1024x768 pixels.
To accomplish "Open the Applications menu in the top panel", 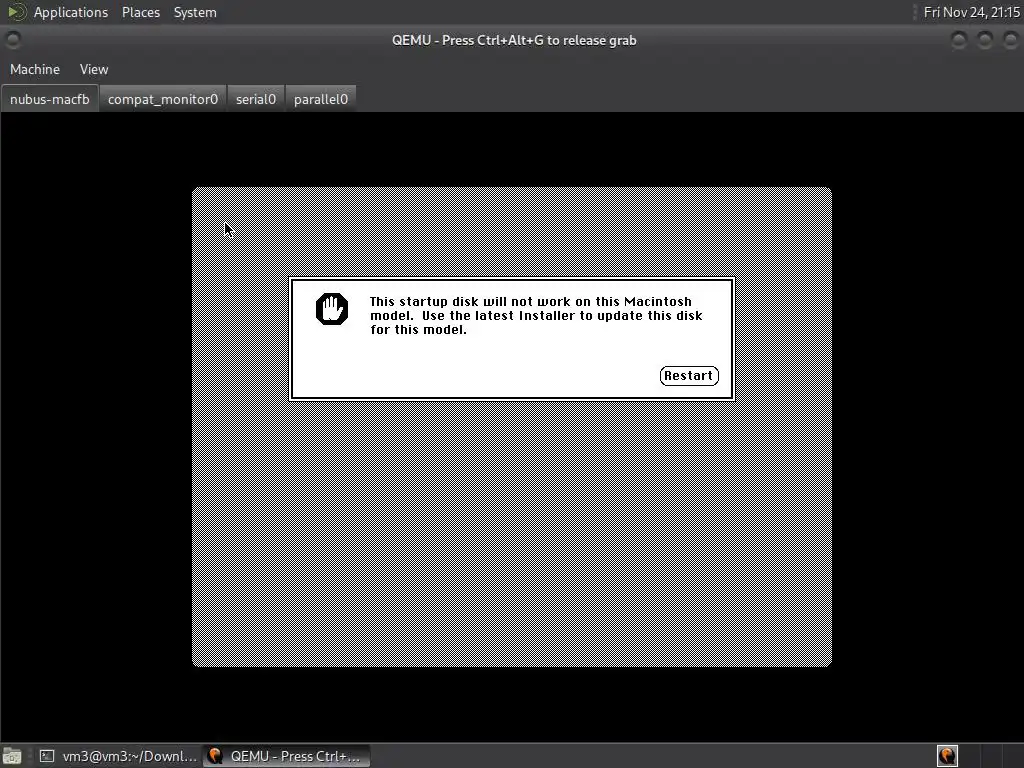I will 71,12.
